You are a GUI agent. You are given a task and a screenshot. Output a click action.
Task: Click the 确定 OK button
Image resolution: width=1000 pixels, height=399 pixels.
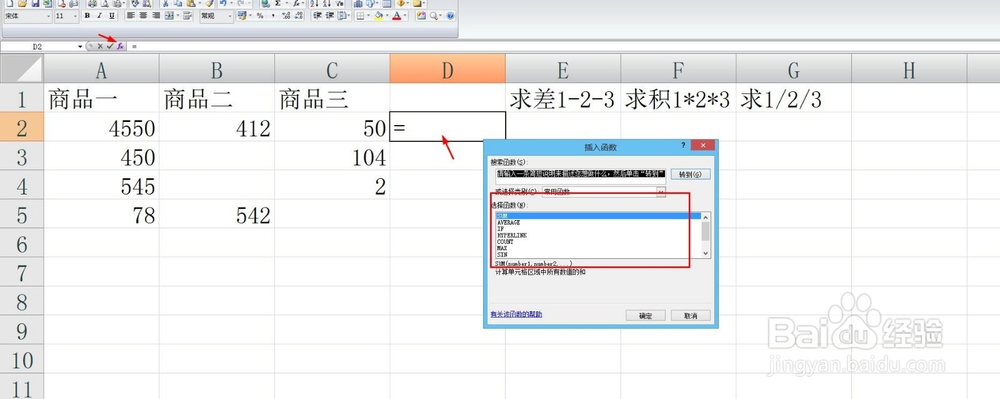click(645, 316)
